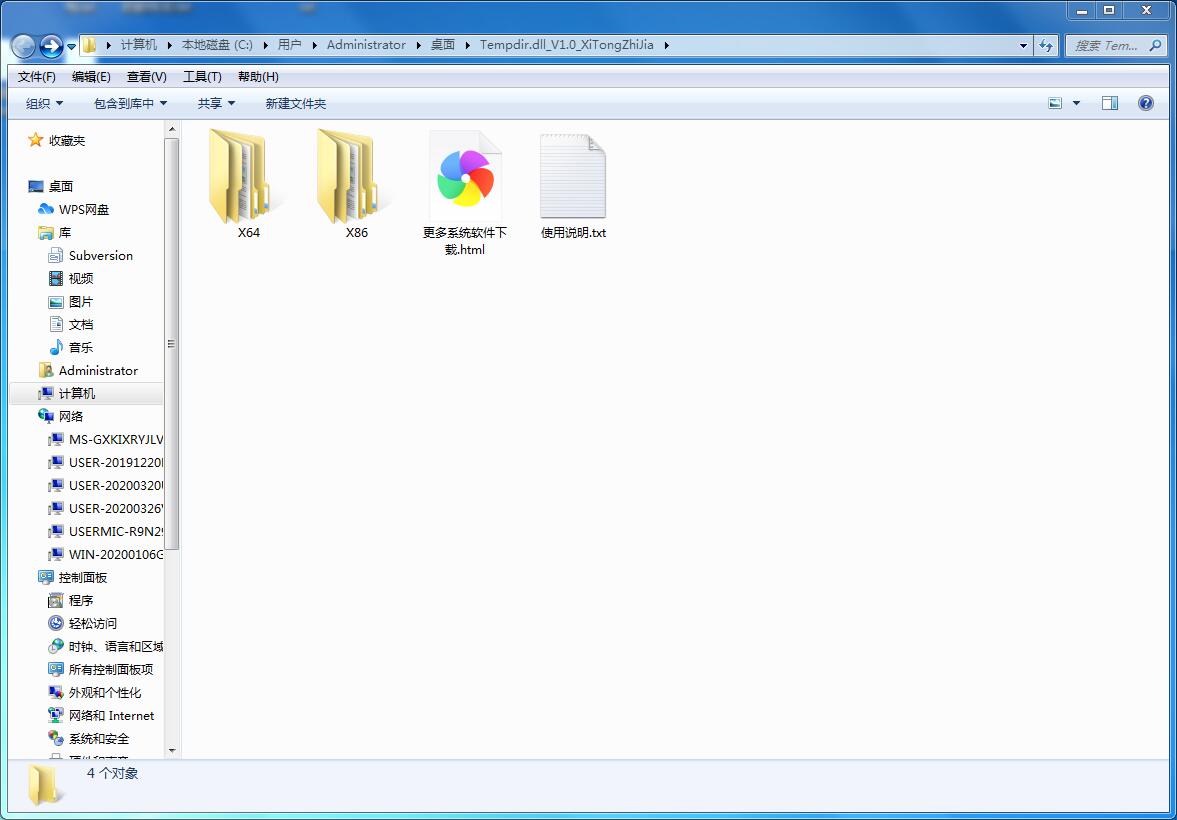
Task: Click the 桌面 desktop icon in sidebar
Action: (36, 186)
